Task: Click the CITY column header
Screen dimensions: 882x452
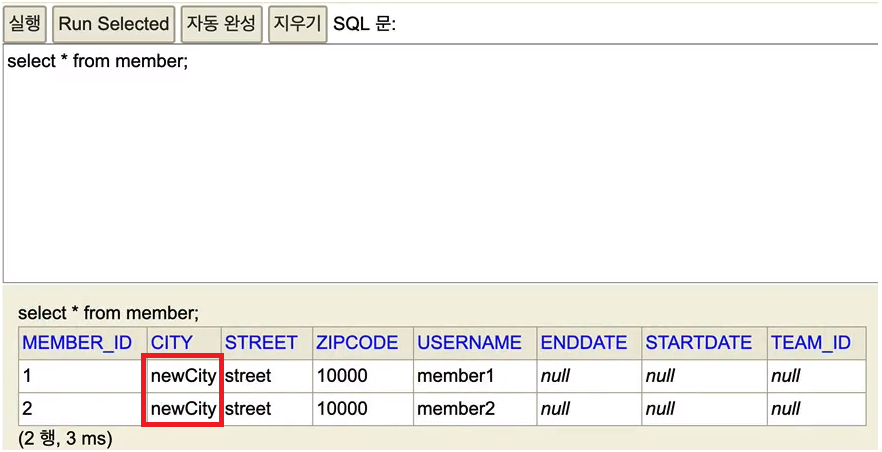Action: click(x=184, y=343)
